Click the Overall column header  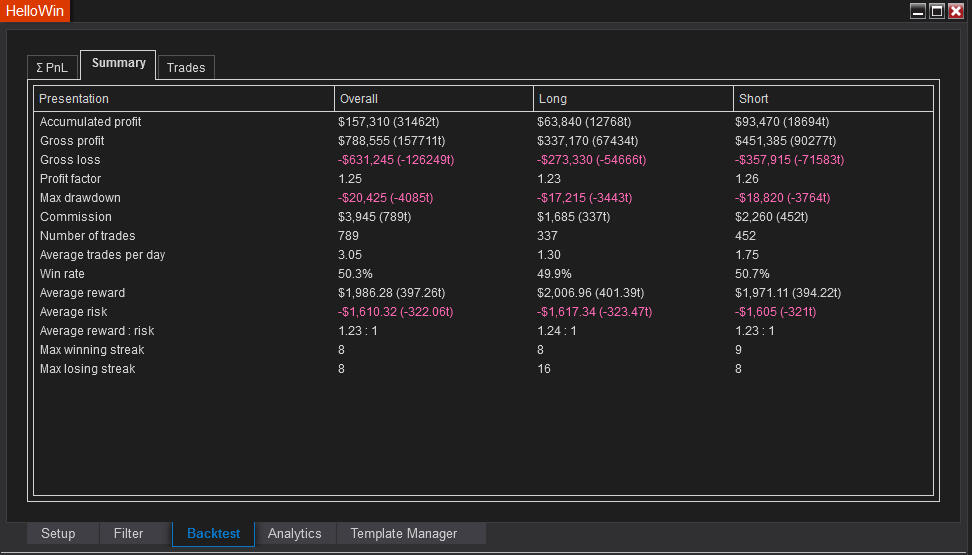click(358, 99)
